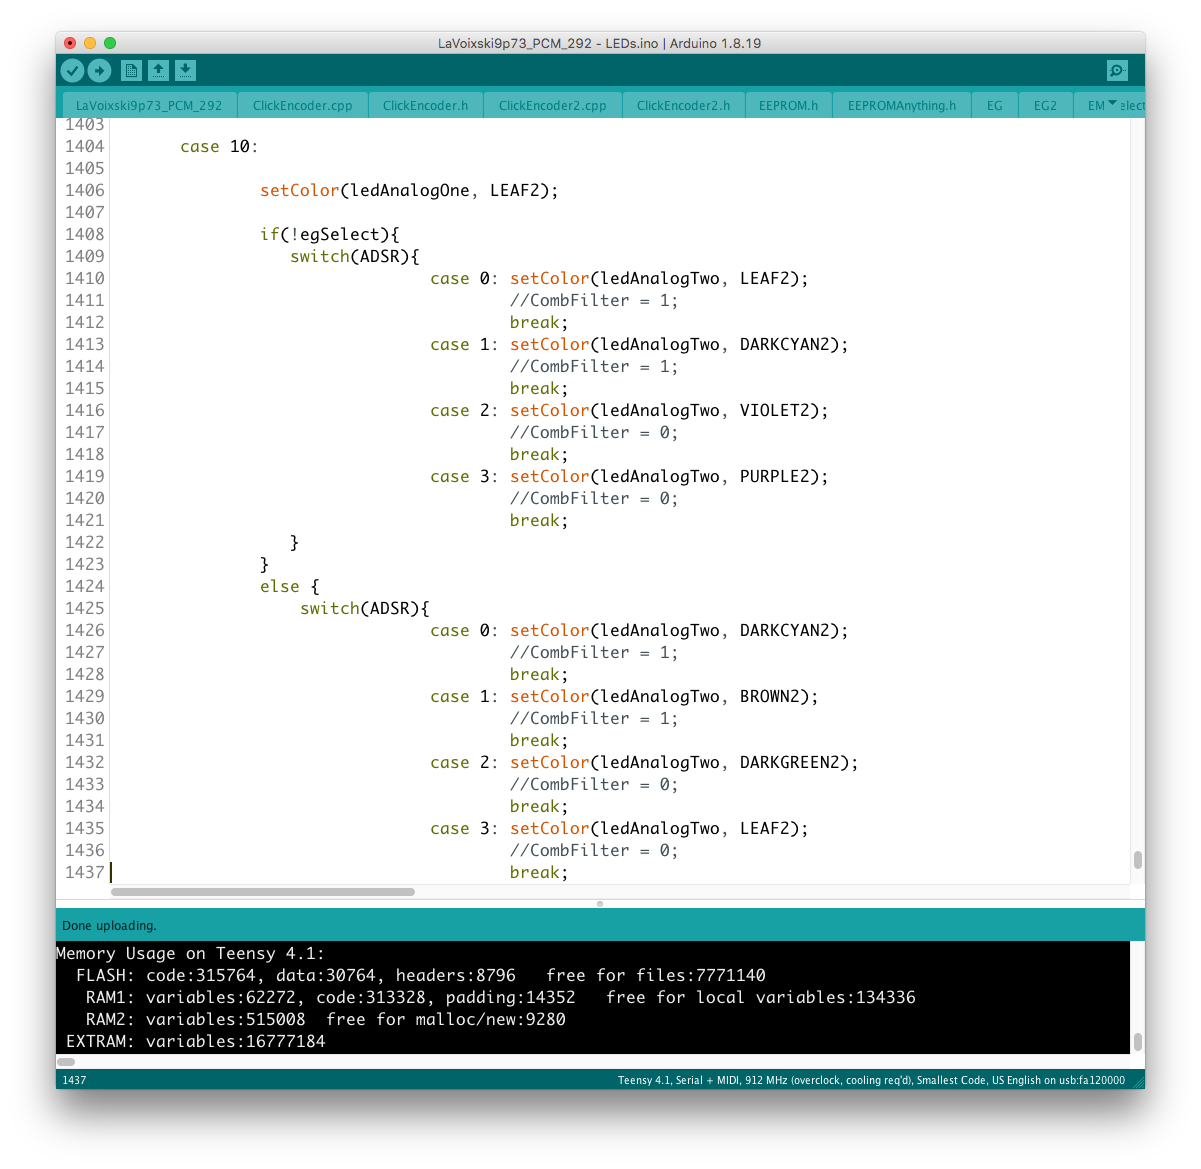Click the editor horizontal scrollbar thumb

click(263, 891)
